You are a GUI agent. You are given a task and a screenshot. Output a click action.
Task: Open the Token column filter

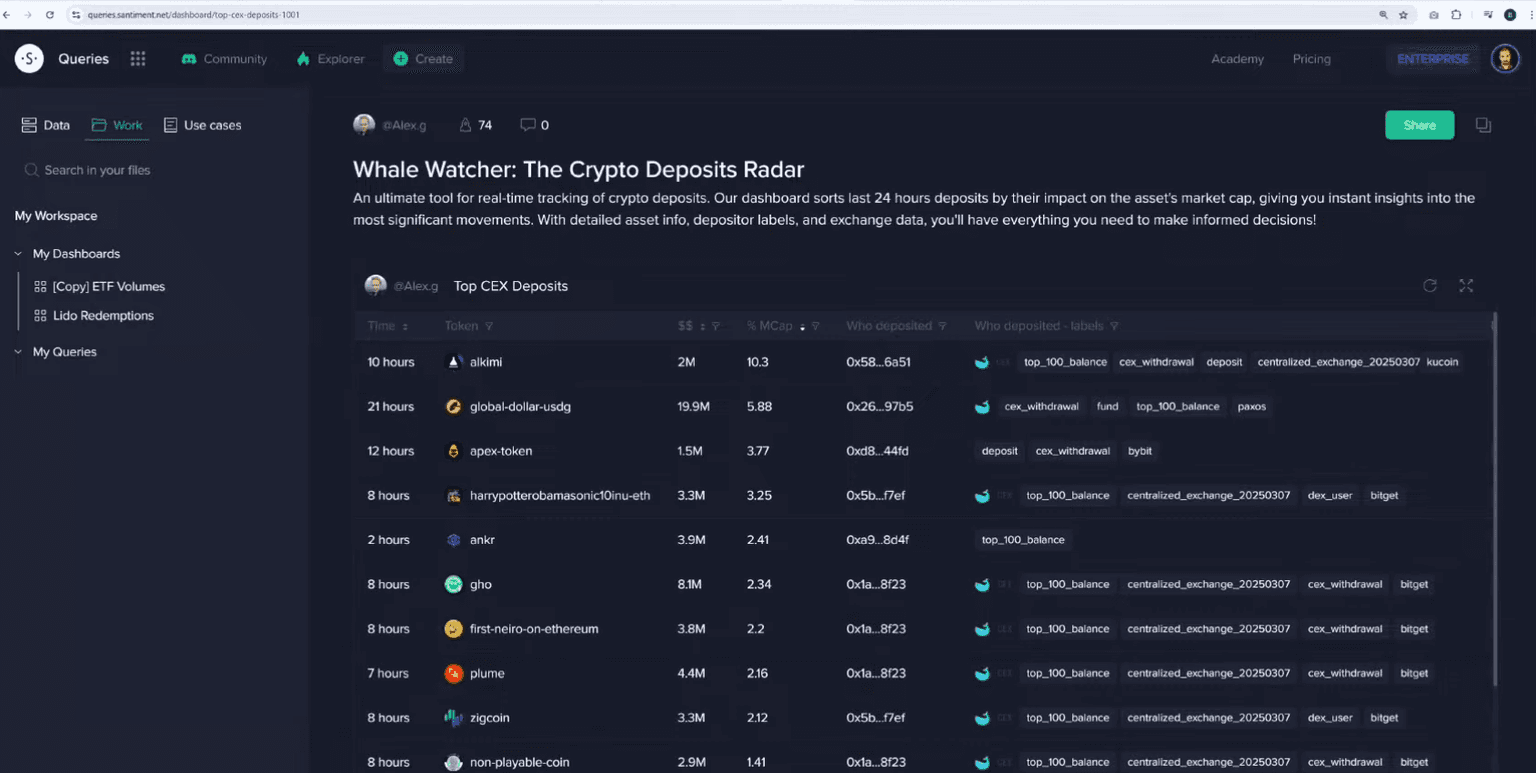click(489, 326)
